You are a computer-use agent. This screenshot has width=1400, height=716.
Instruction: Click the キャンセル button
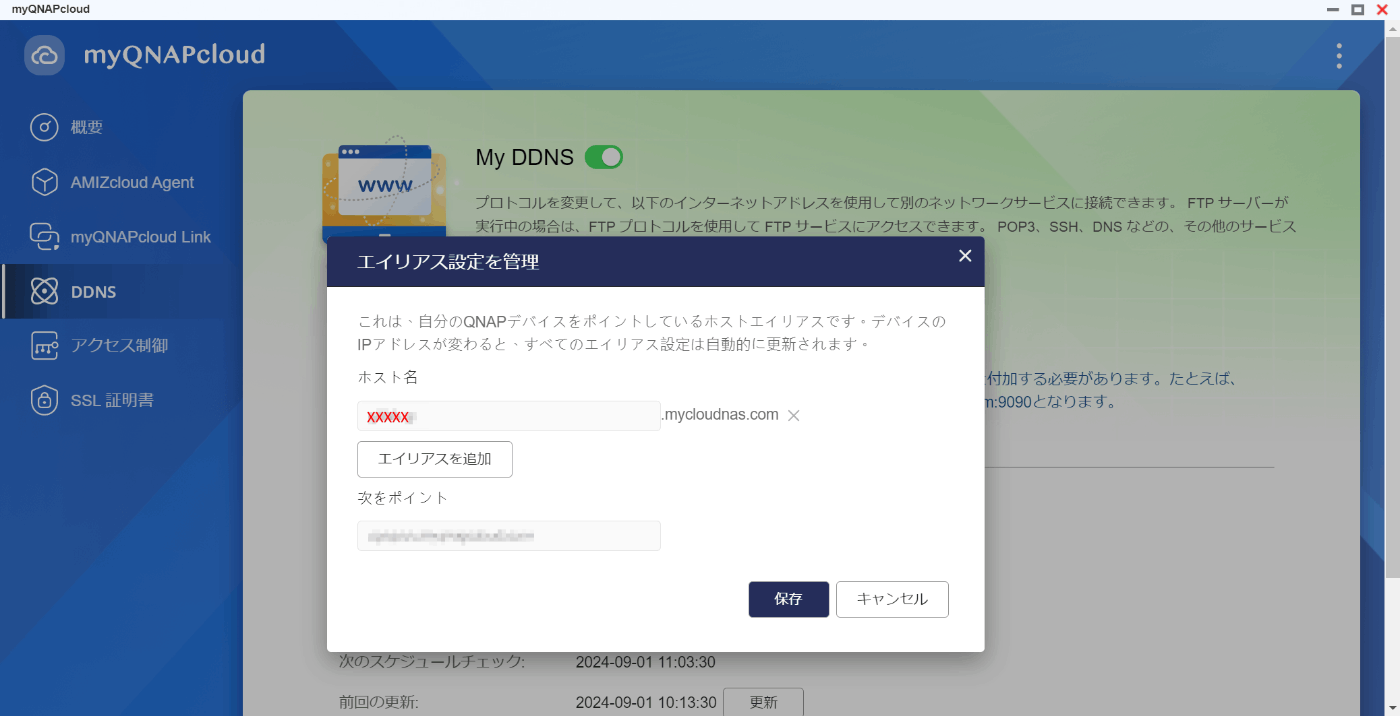[x=892, y=599]
